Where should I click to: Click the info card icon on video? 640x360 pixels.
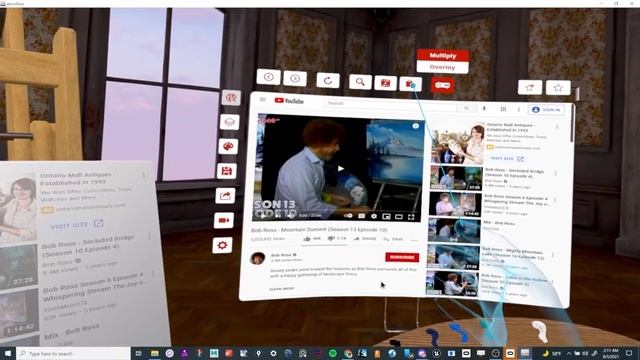[x=416, y=126]
